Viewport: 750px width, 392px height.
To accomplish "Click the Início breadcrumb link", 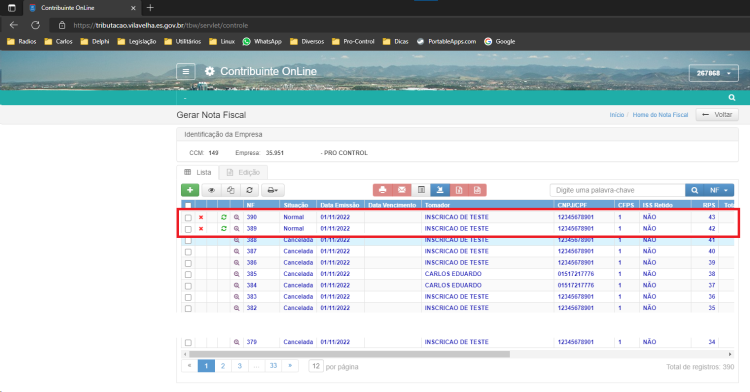I will (617, 115).
